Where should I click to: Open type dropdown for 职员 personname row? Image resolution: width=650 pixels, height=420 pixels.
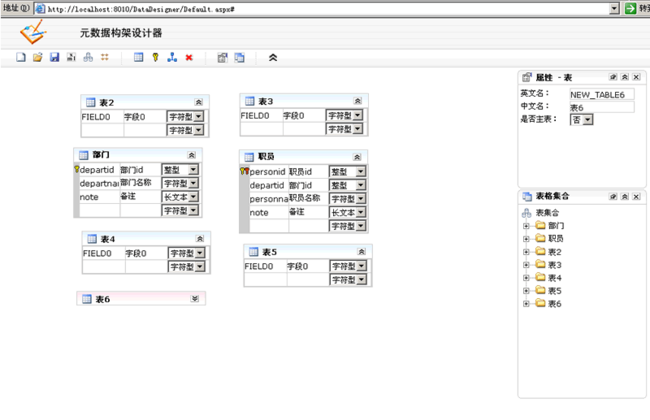point(361,199)
